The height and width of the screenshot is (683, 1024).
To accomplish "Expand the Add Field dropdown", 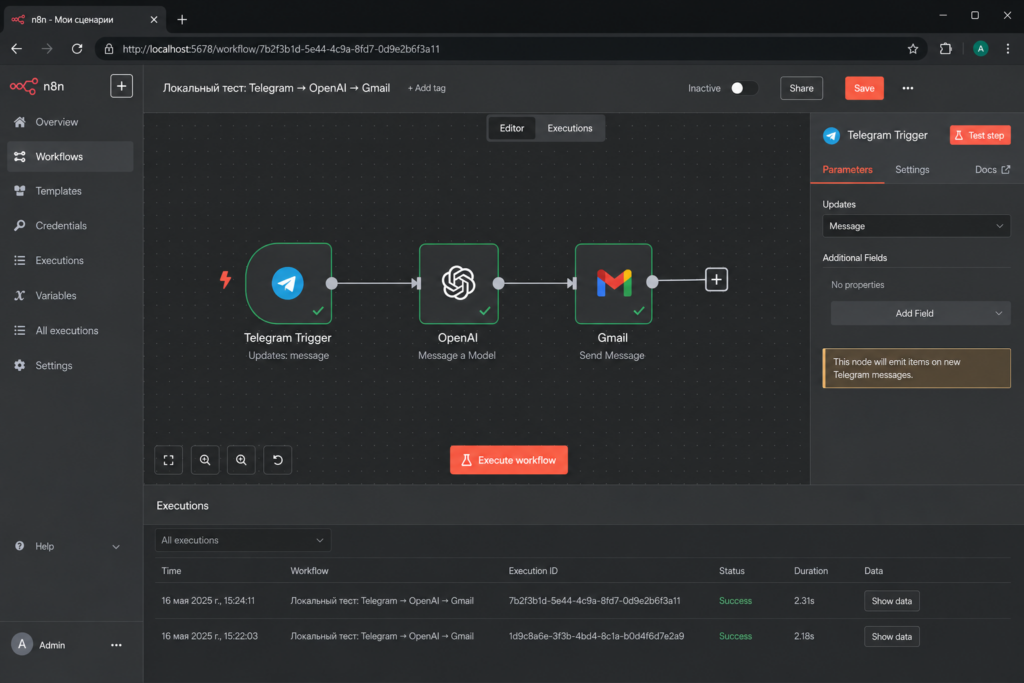I will (x=920, y=313).
